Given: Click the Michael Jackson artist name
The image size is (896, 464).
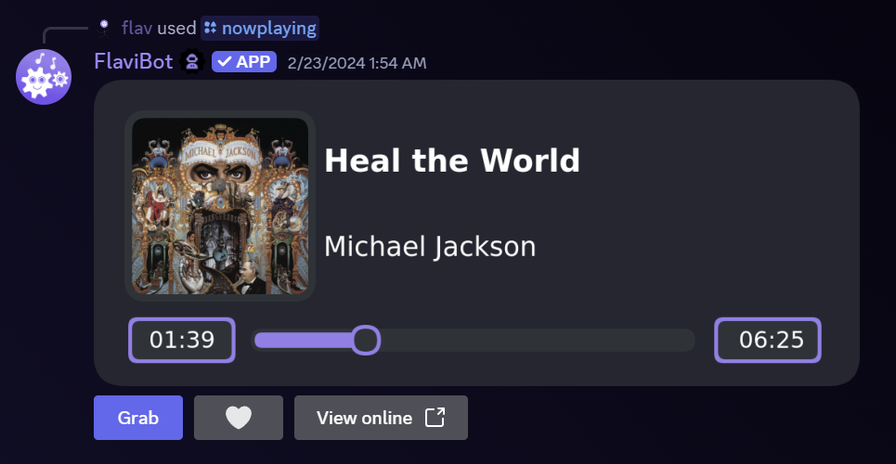Looking at the screenshot, I should click(x=430, y=247).
